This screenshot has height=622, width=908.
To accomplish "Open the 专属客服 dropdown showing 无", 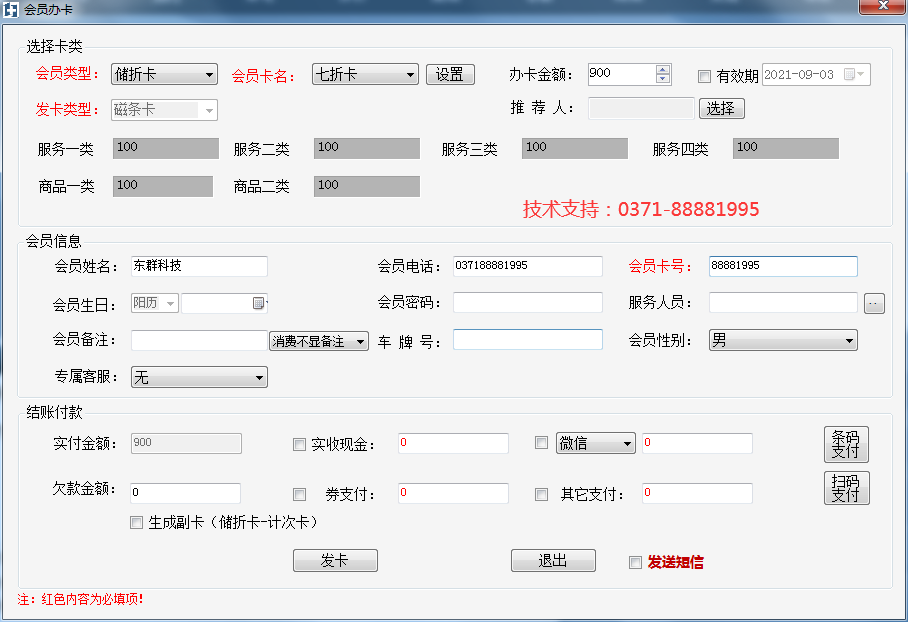I will [199, 377].
